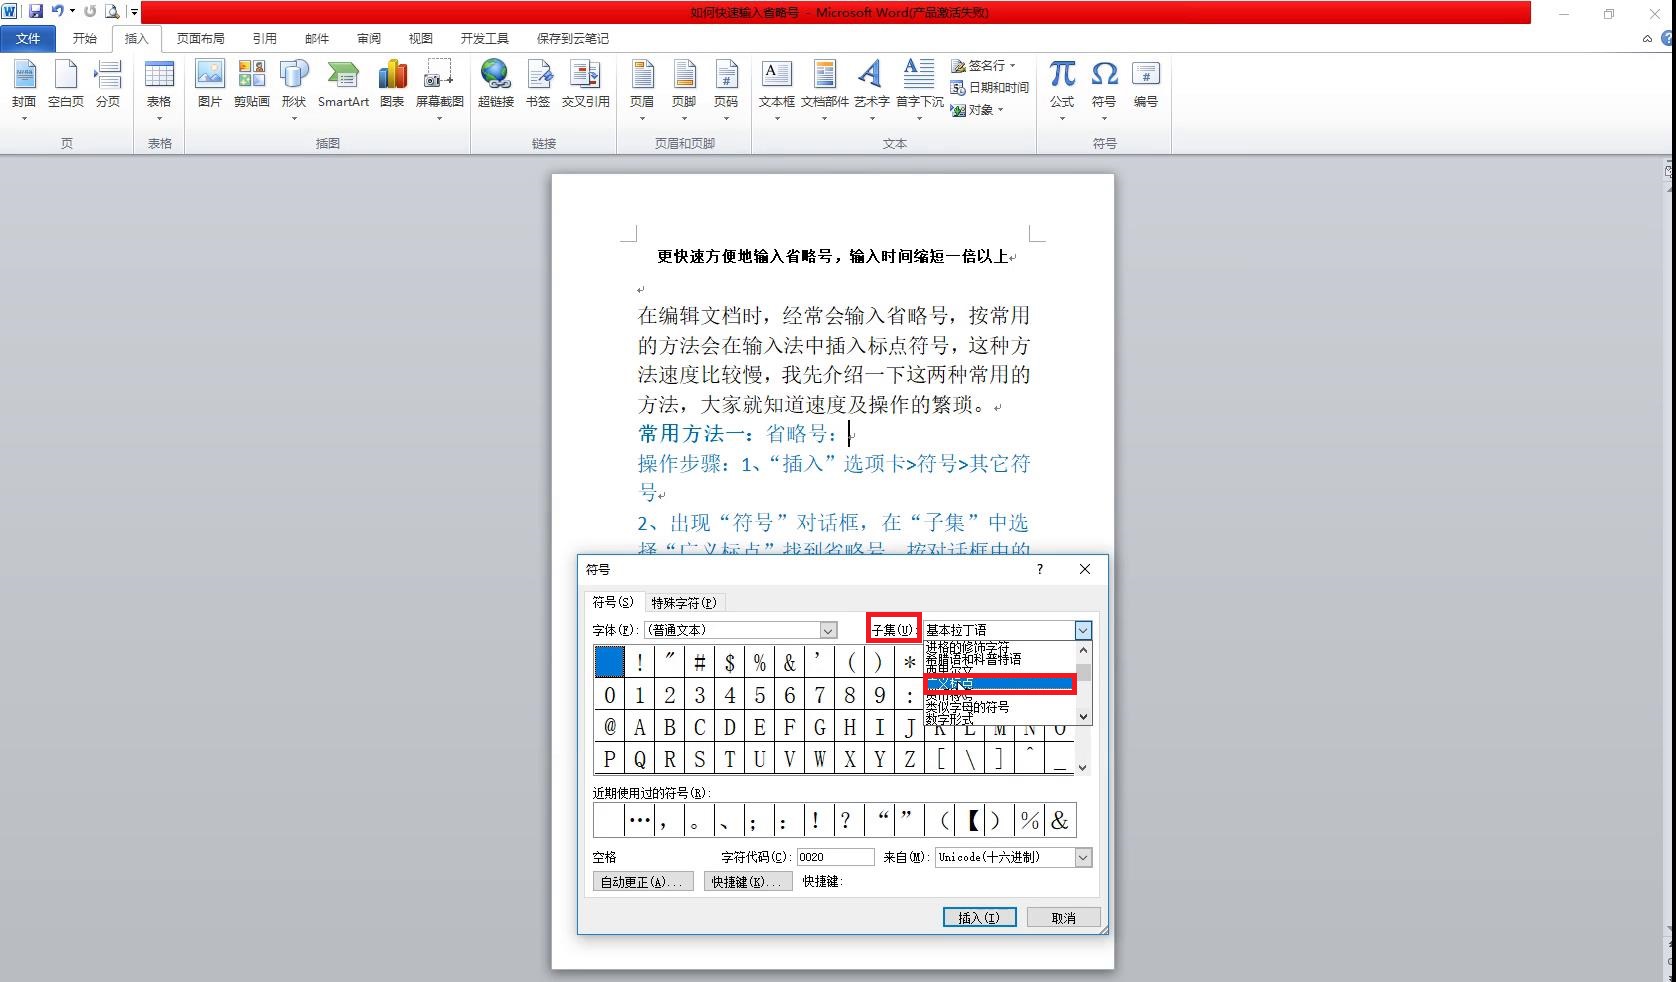1676x982 pixels.
Task: Click the Insert (插入) button in dialog
Action: coord(979,918)
